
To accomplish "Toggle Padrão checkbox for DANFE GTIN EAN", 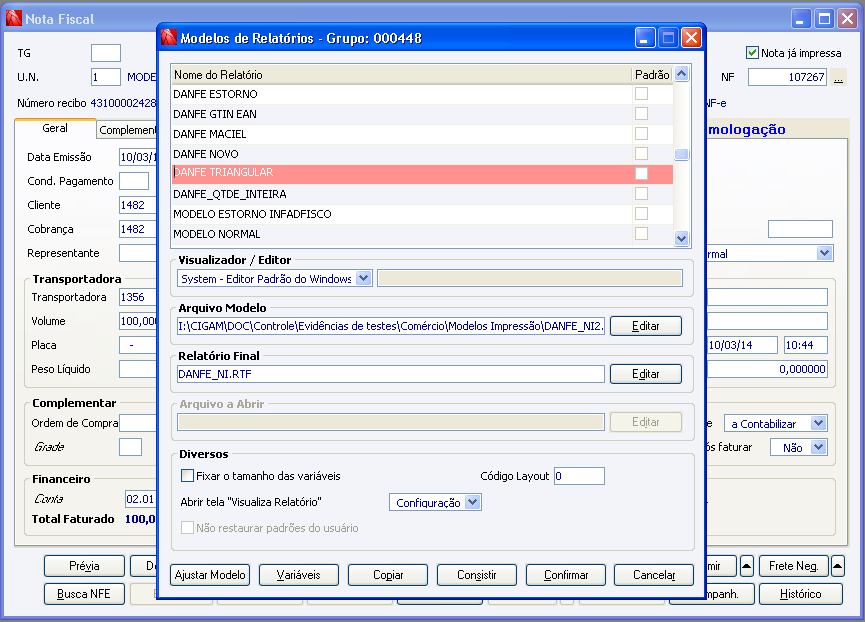I will [641, 114].
